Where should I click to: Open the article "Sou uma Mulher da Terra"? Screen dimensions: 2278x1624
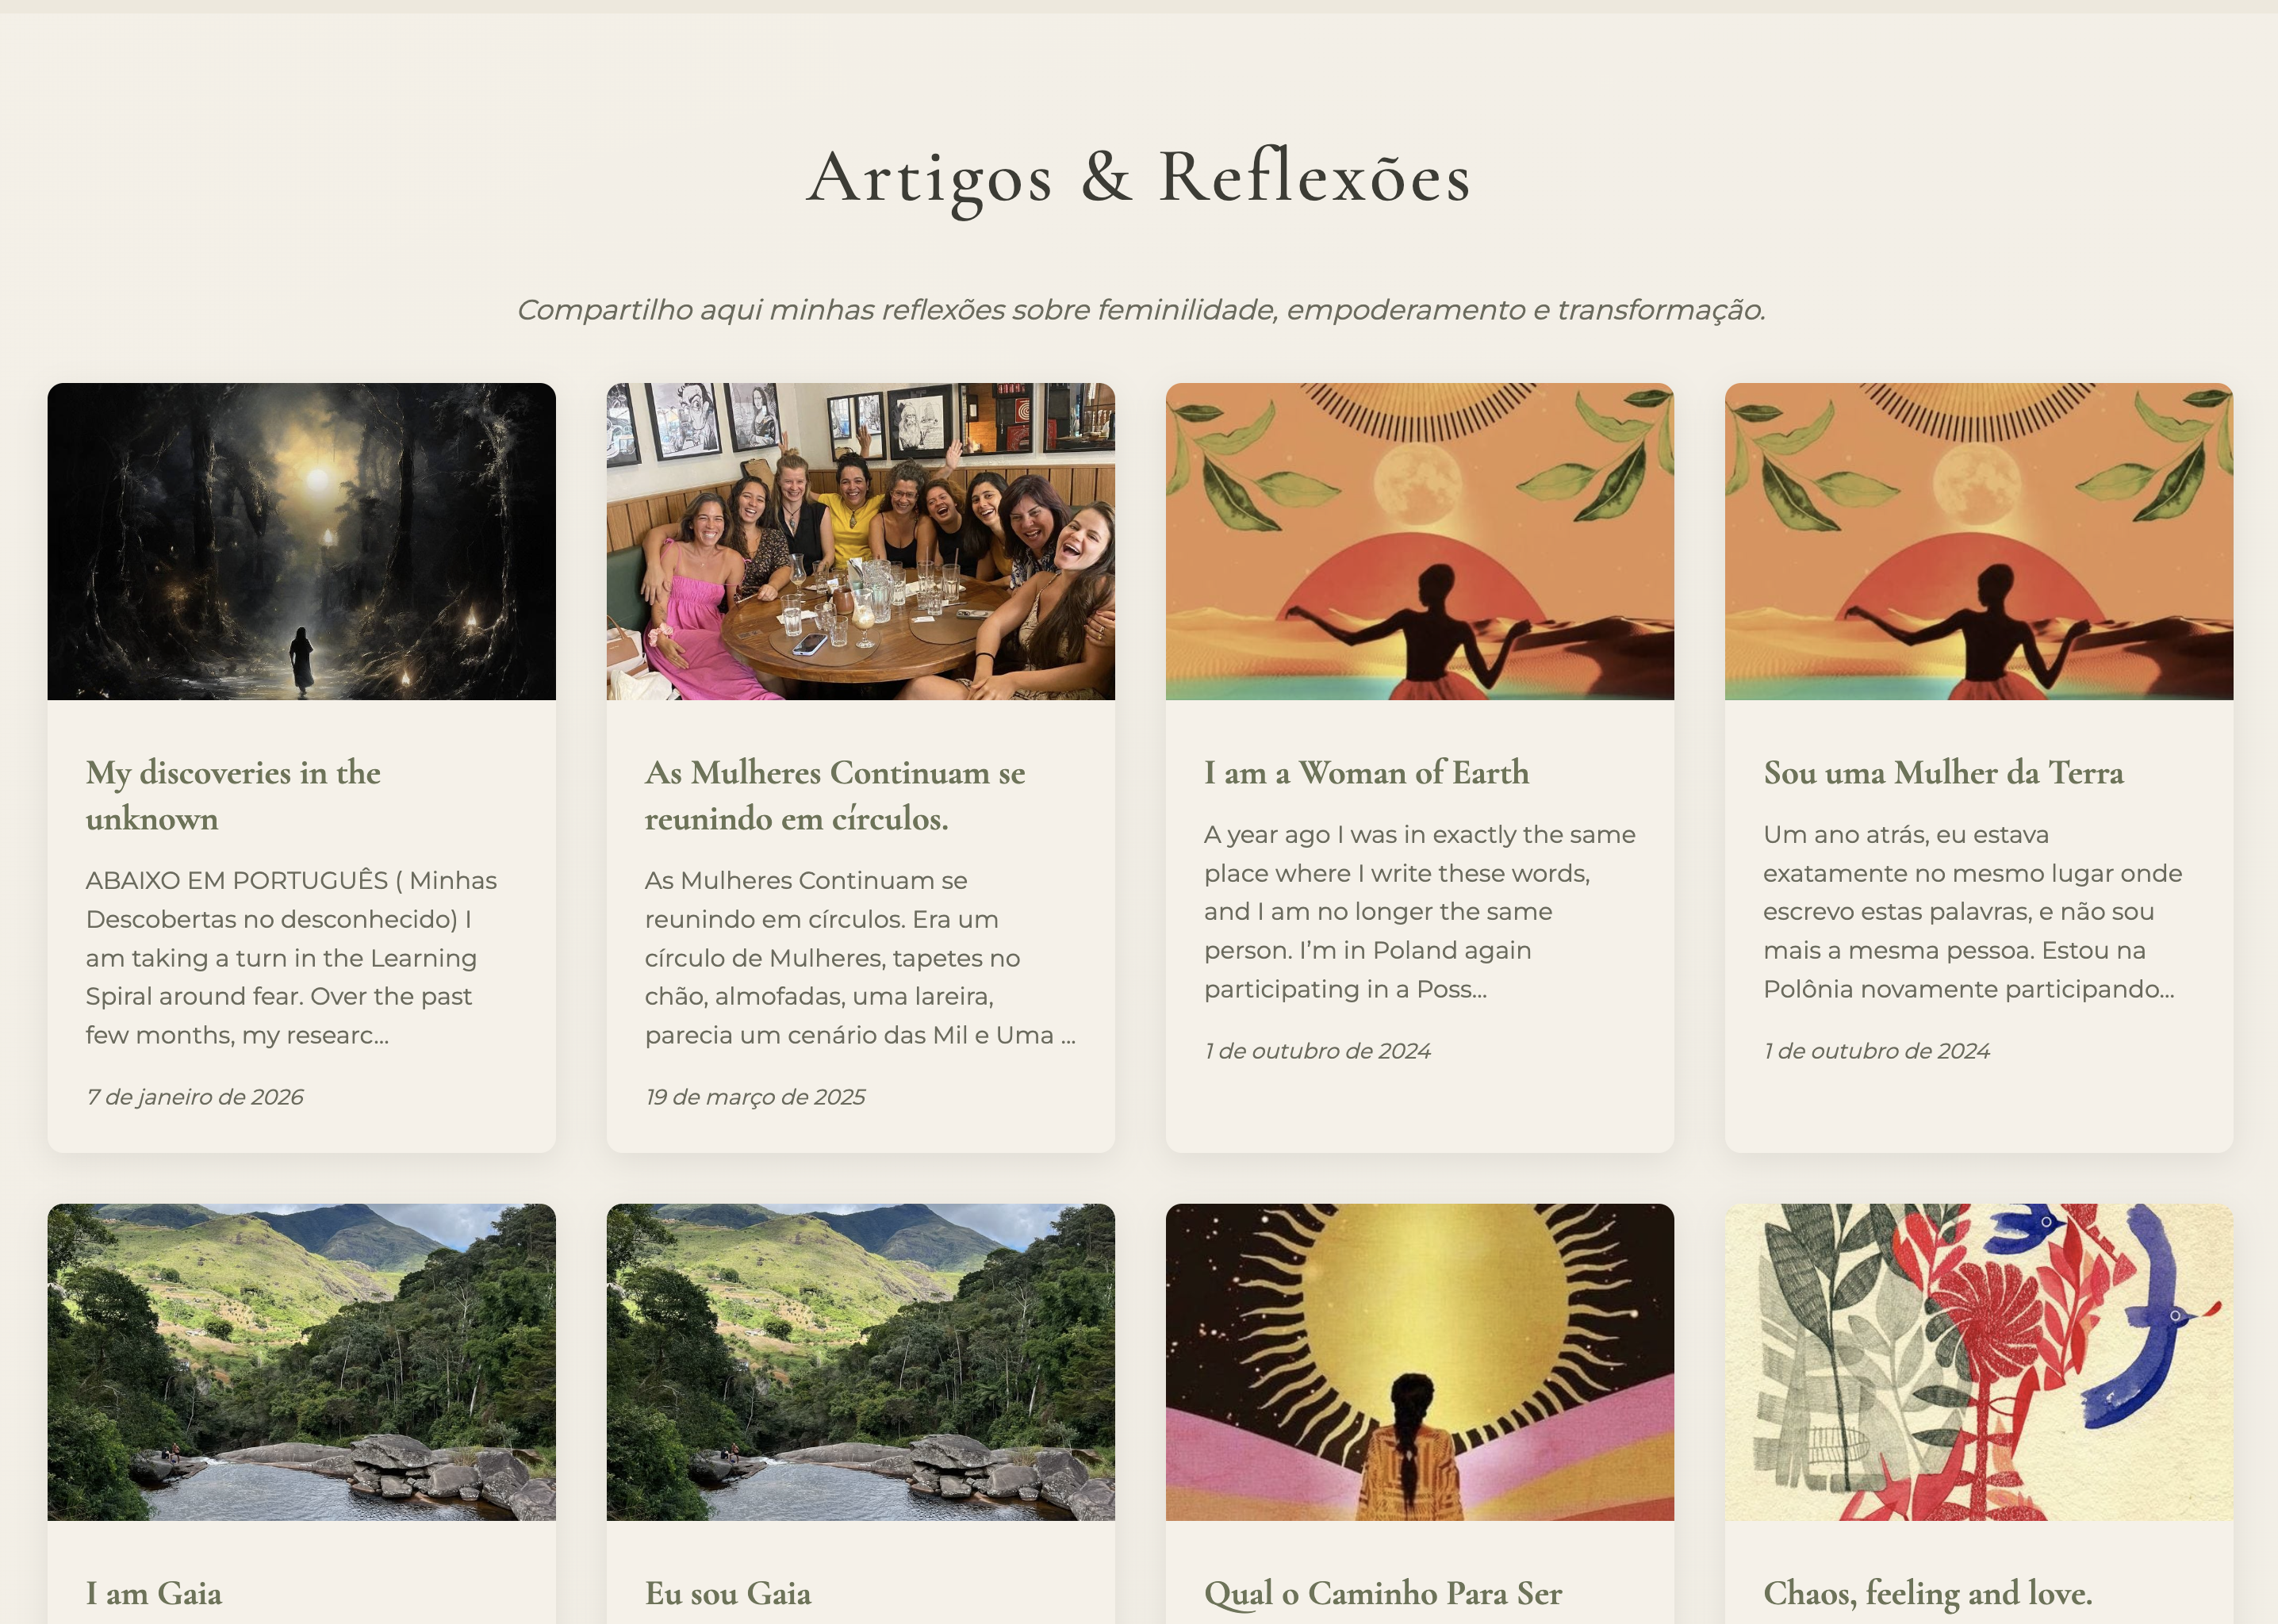pos(1945,773)
